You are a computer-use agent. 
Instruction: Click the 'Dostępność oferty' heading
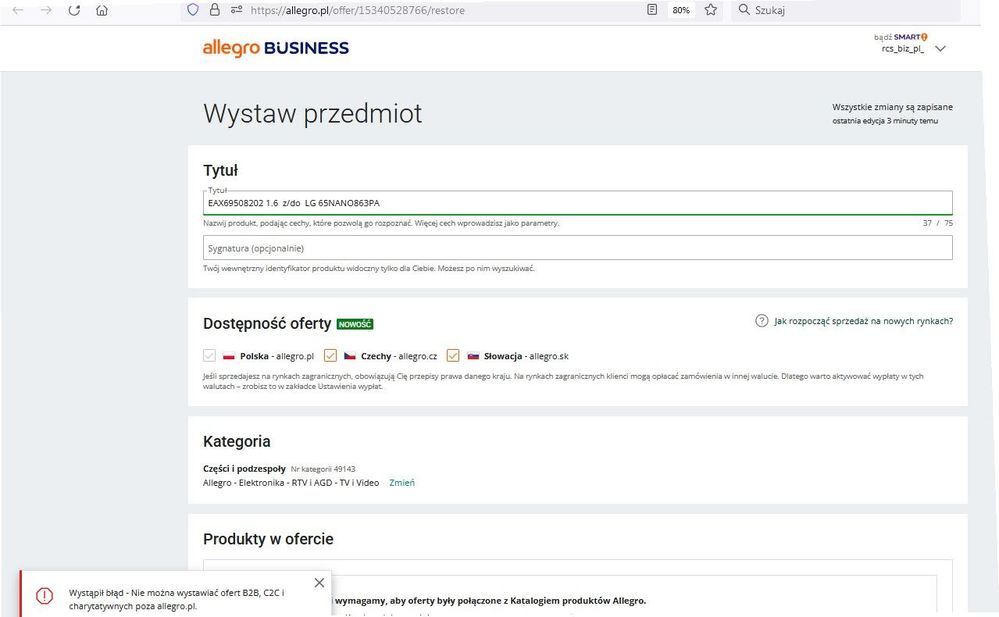point(267,324)
